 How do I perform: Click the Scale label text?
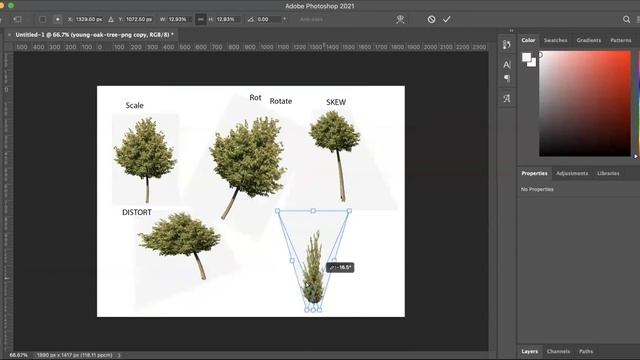(x=134, y=105)
